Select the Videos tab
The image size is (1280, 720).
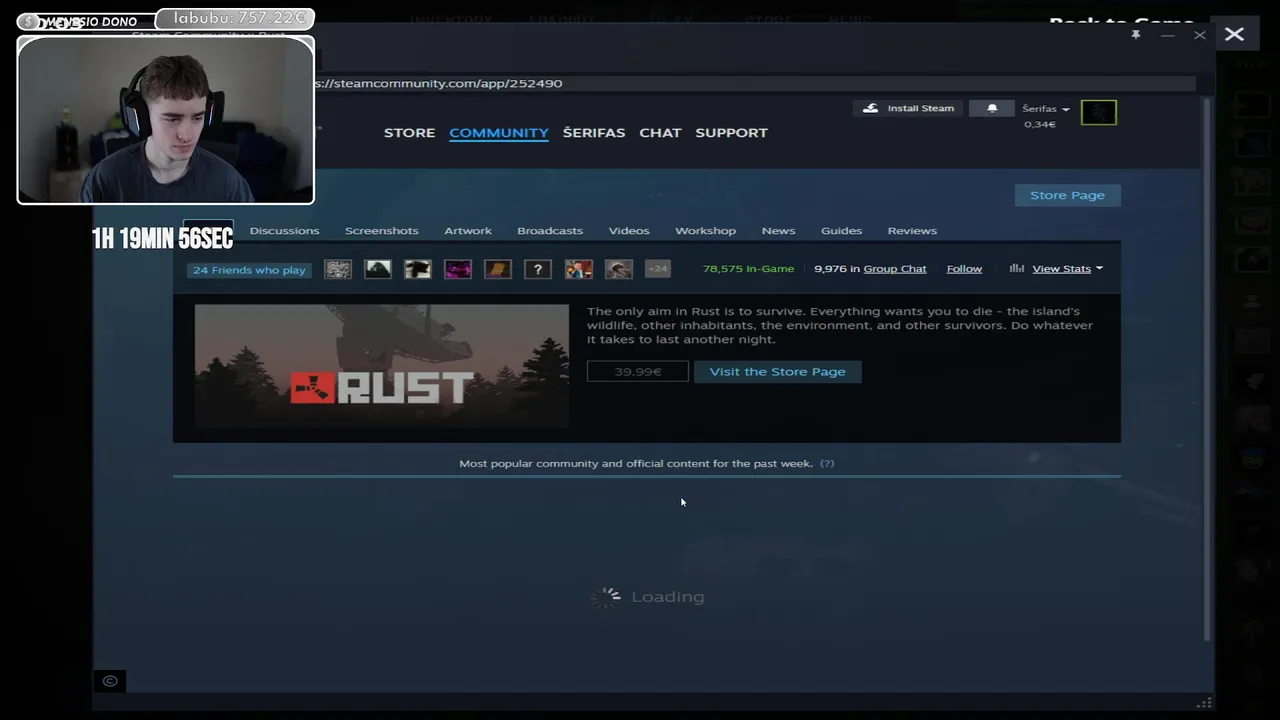click(x=629, y=230)
